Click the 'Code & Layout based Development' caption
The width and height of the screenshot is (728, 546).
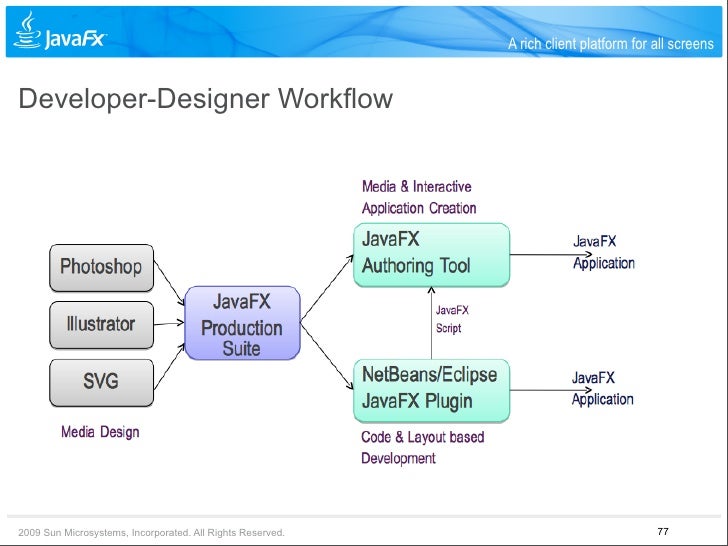click(422, 448)
